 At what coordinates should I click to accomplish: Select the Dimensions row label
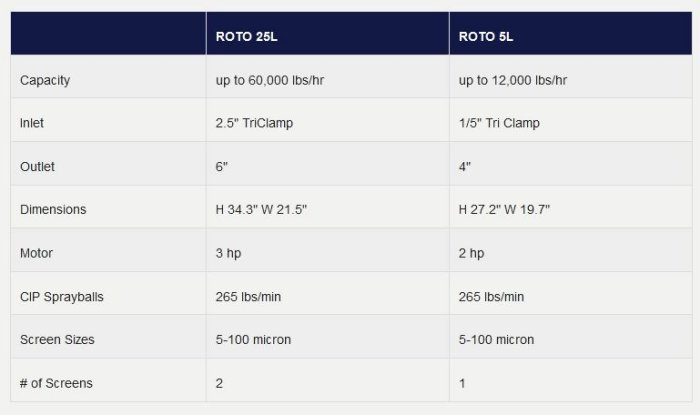pos(53,210)
